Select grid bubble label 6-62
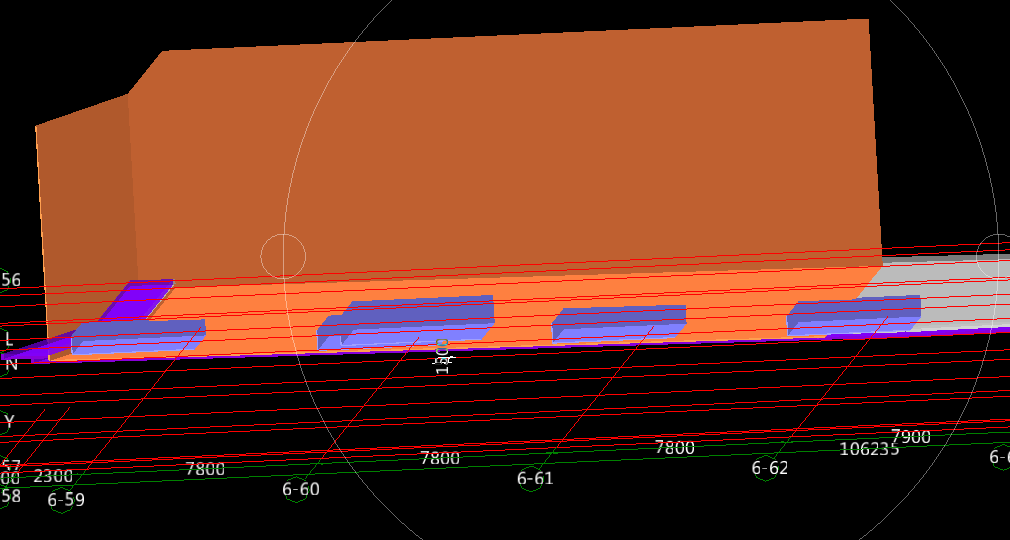1010x540 pixels. (770, 468)
